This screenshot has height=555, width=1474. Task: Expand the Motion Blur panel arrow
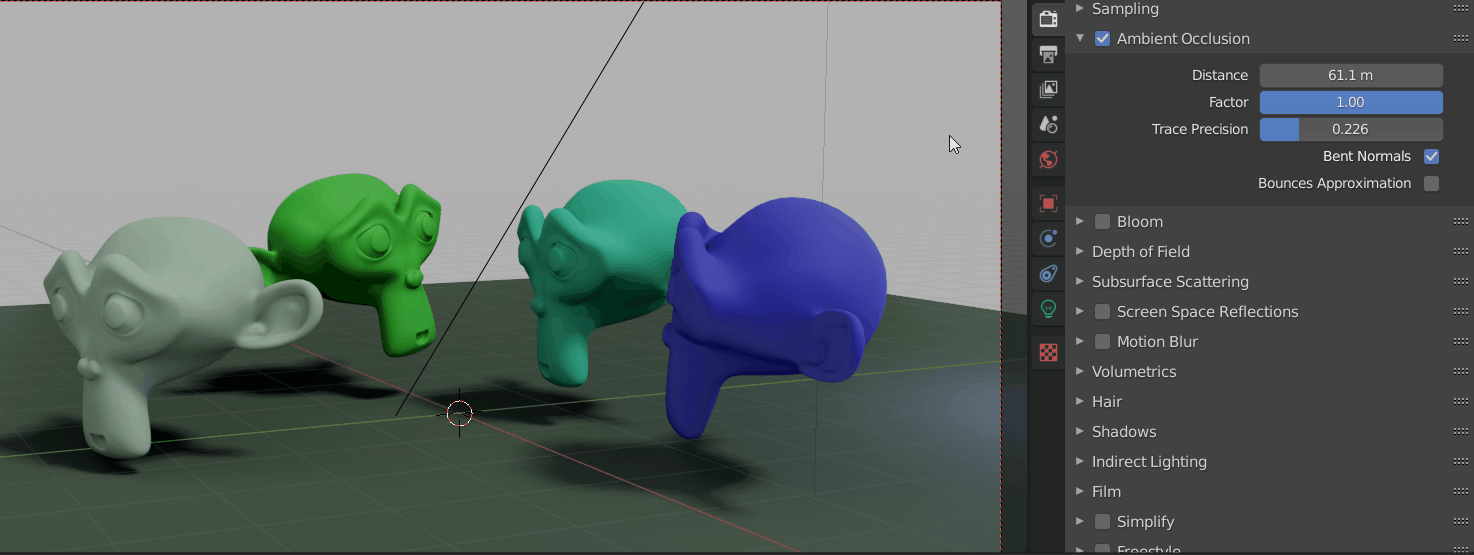click(1080, 342)
